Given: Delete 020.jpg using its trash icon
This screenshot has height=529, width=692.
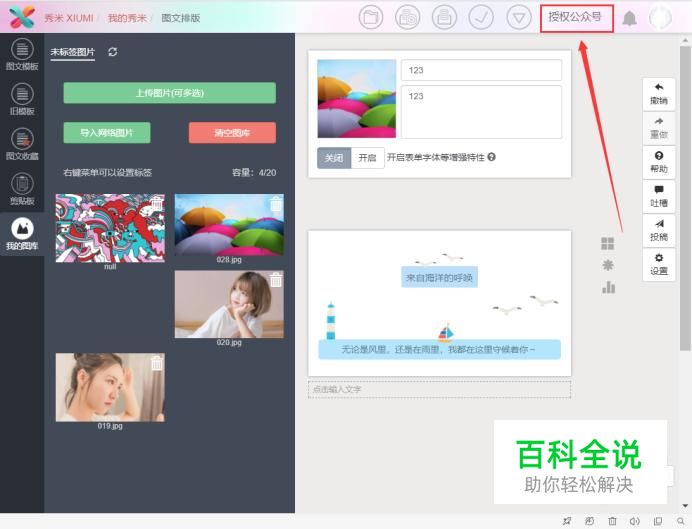Looking at the screenshot, I should pyautogui.click(x=276, y=280).
